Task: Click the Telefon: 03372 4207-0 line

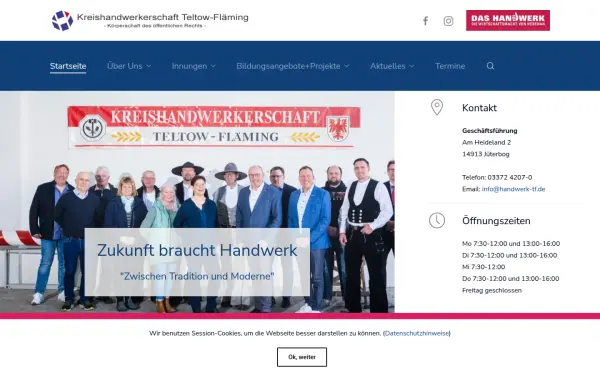Action: (497, 178)
